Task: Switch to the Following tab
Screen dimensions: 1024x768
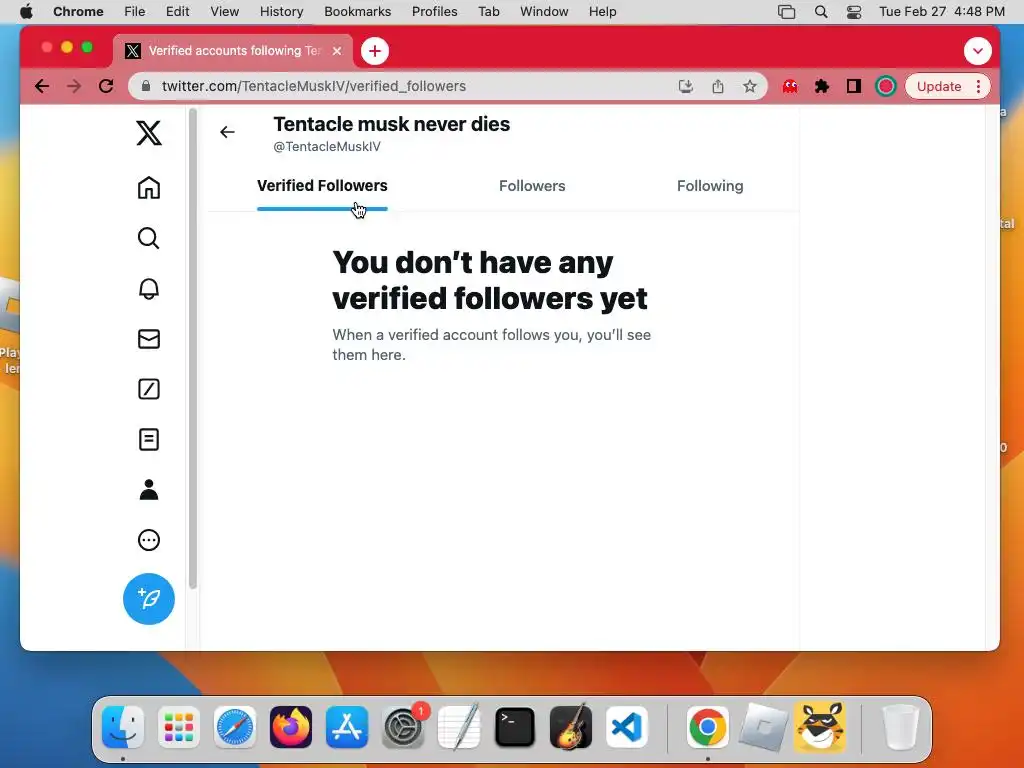Action: 710,186
